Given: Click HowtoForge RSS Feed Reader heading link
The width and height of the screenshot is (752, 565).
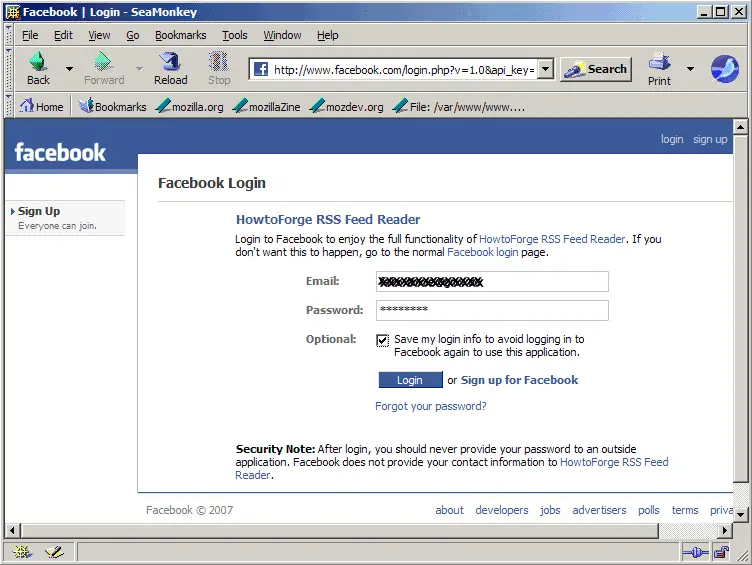Looking at the screenshot, I should pyautogui.click(x=328, y=220).
